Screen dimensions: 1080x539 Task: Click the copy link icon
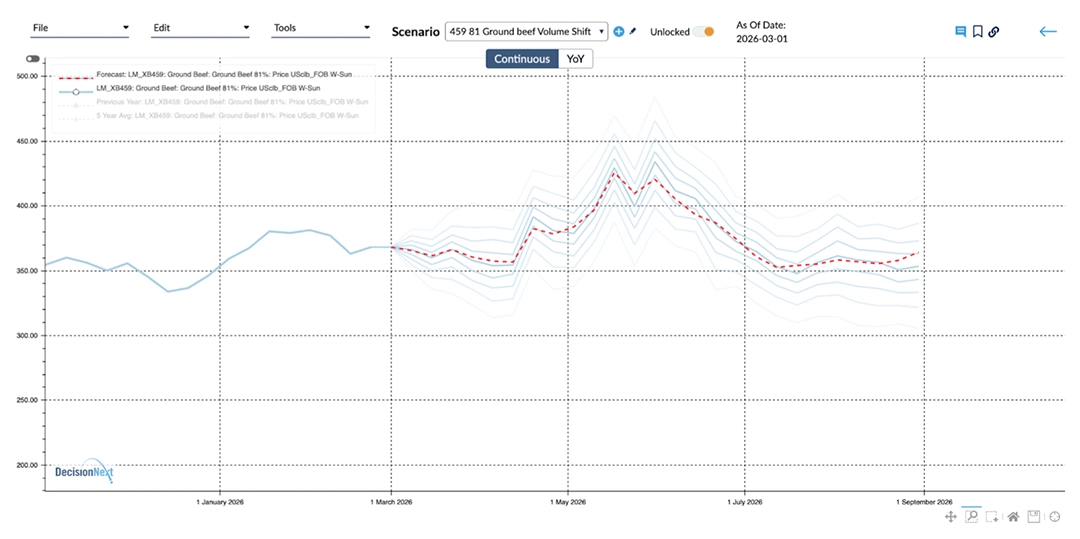pos(994,32)
